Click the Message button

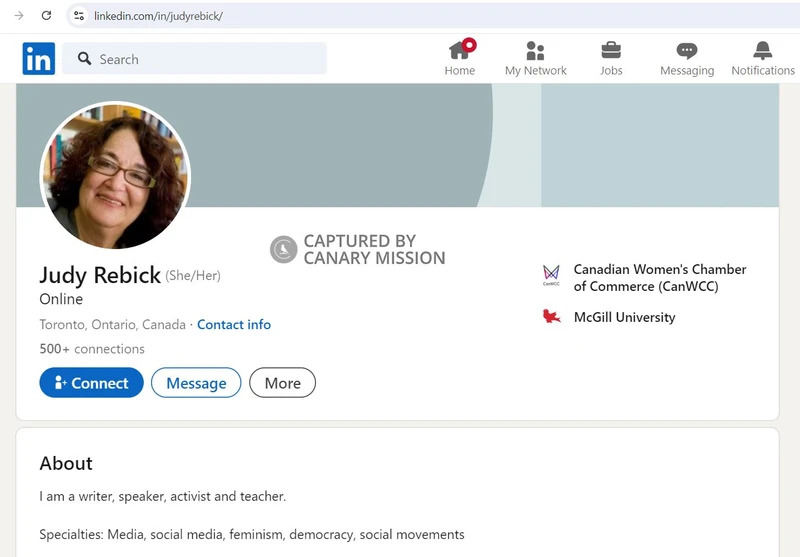(196, 383)
